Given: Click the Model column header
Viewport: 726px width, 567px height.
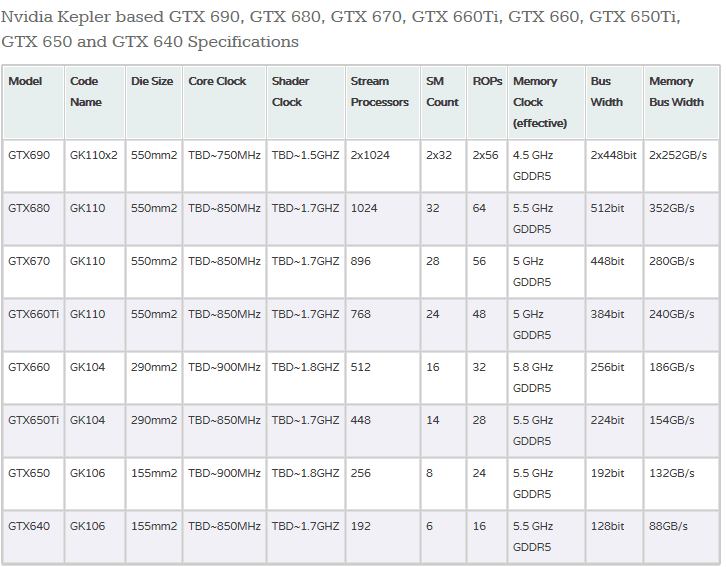Looking at the screenshot, I should coord(33,102).
